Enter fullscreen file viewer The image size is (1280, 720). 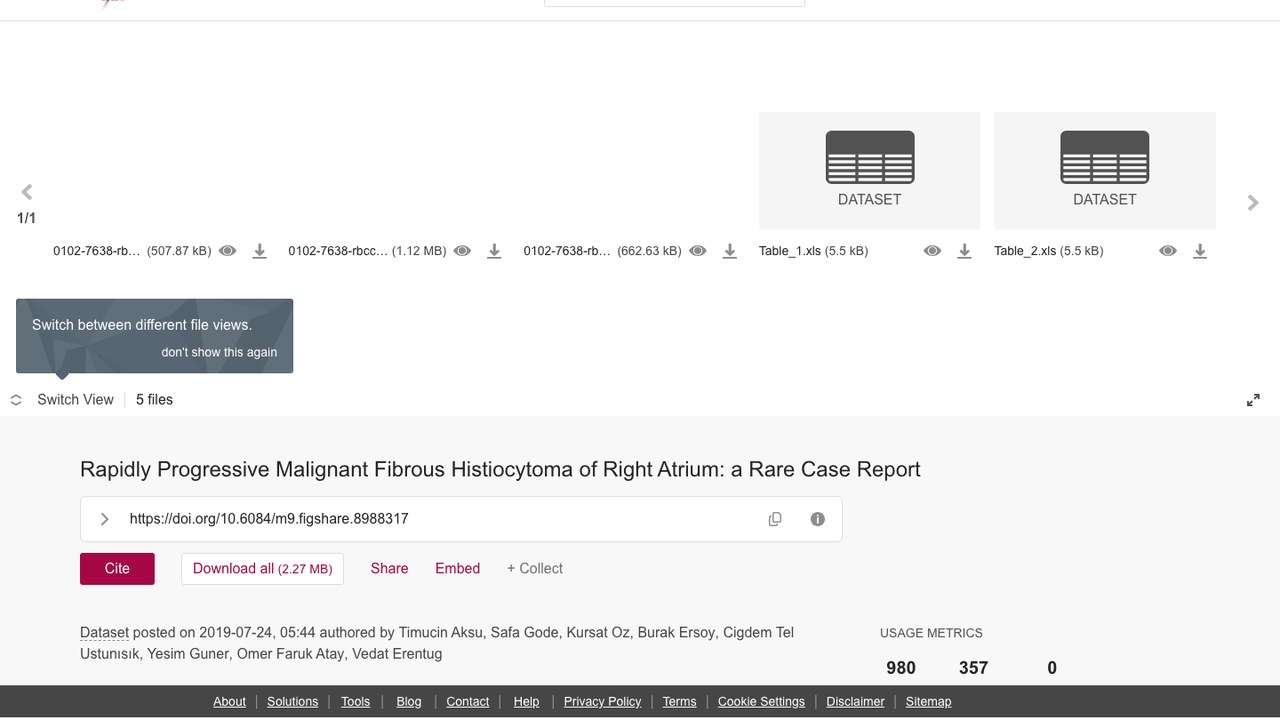coord(1253,400)
